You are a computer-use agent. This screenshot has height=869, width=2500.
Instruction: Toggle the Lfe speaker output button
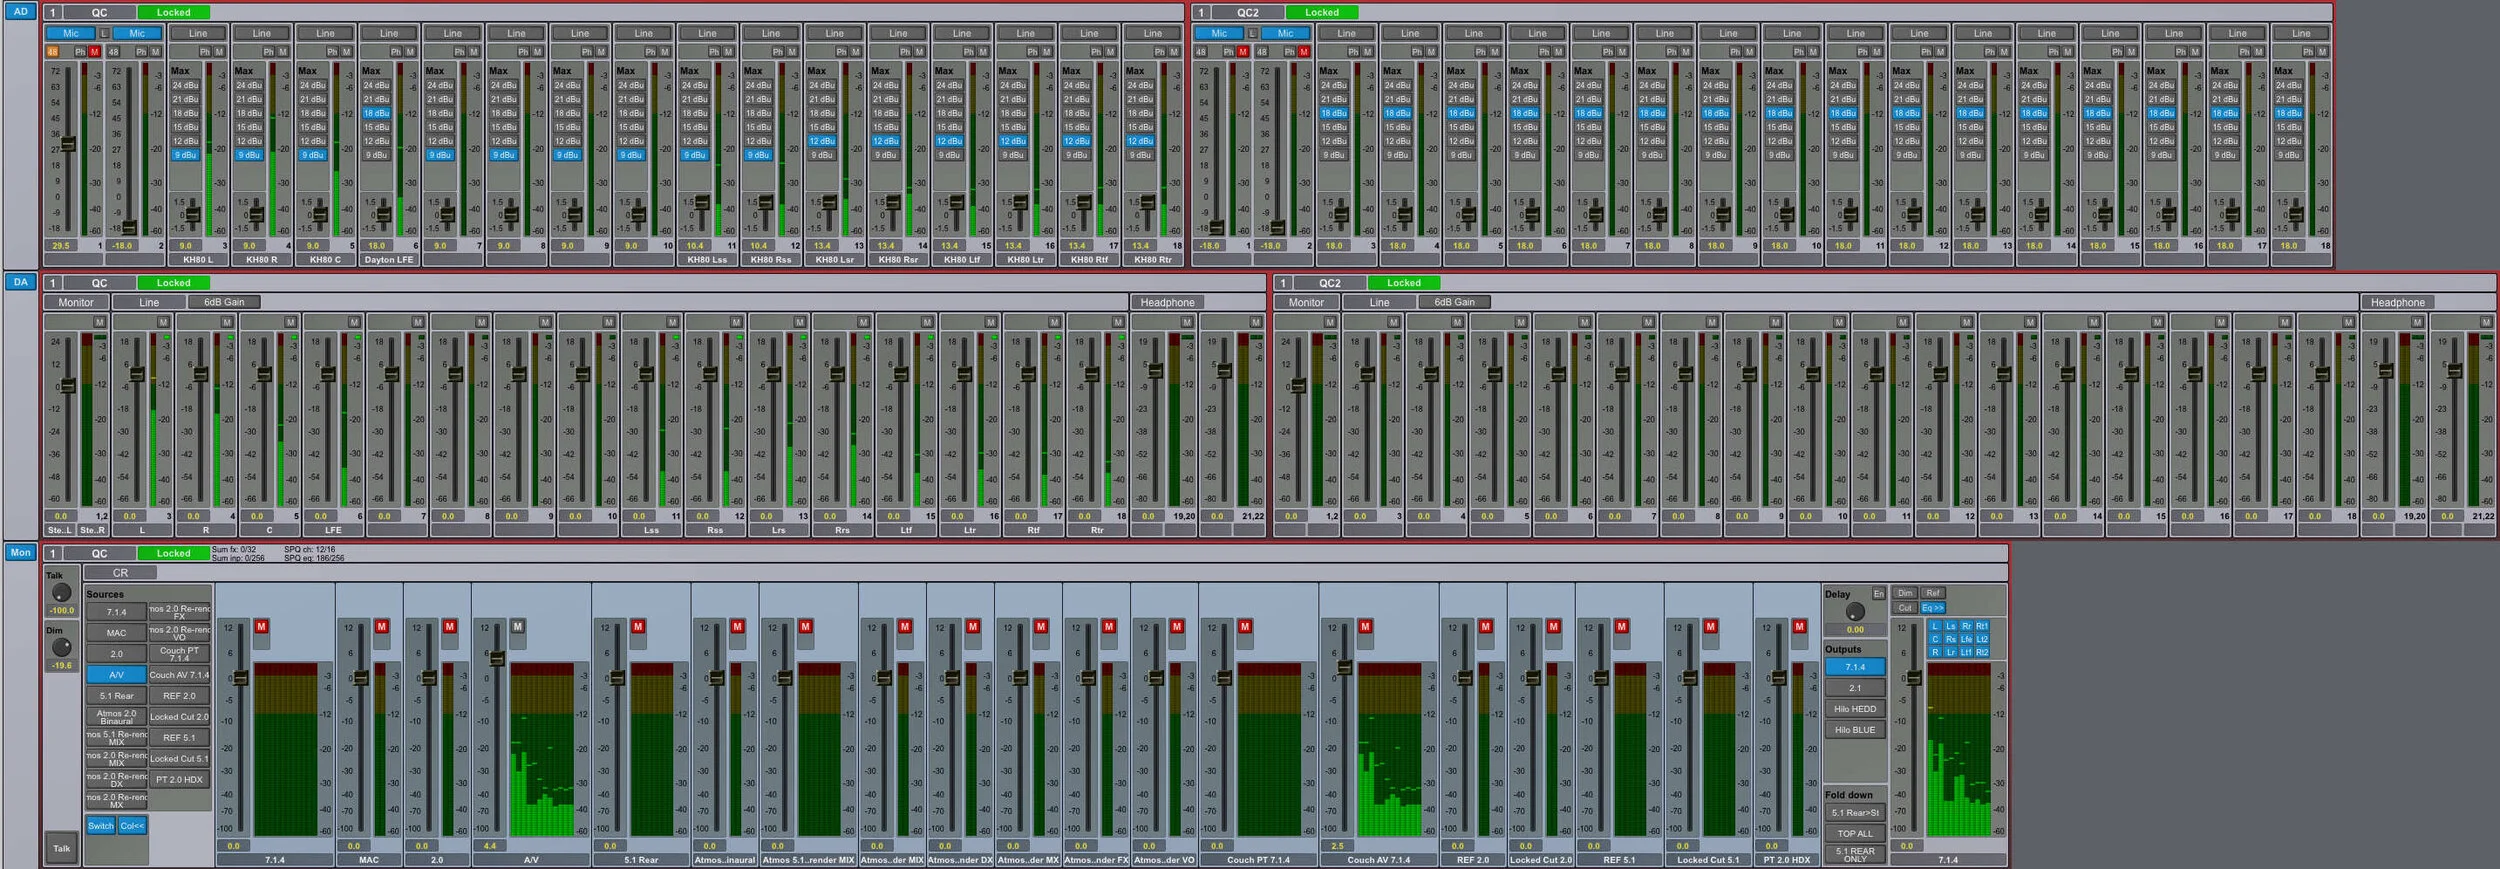tap(1966, 639)
